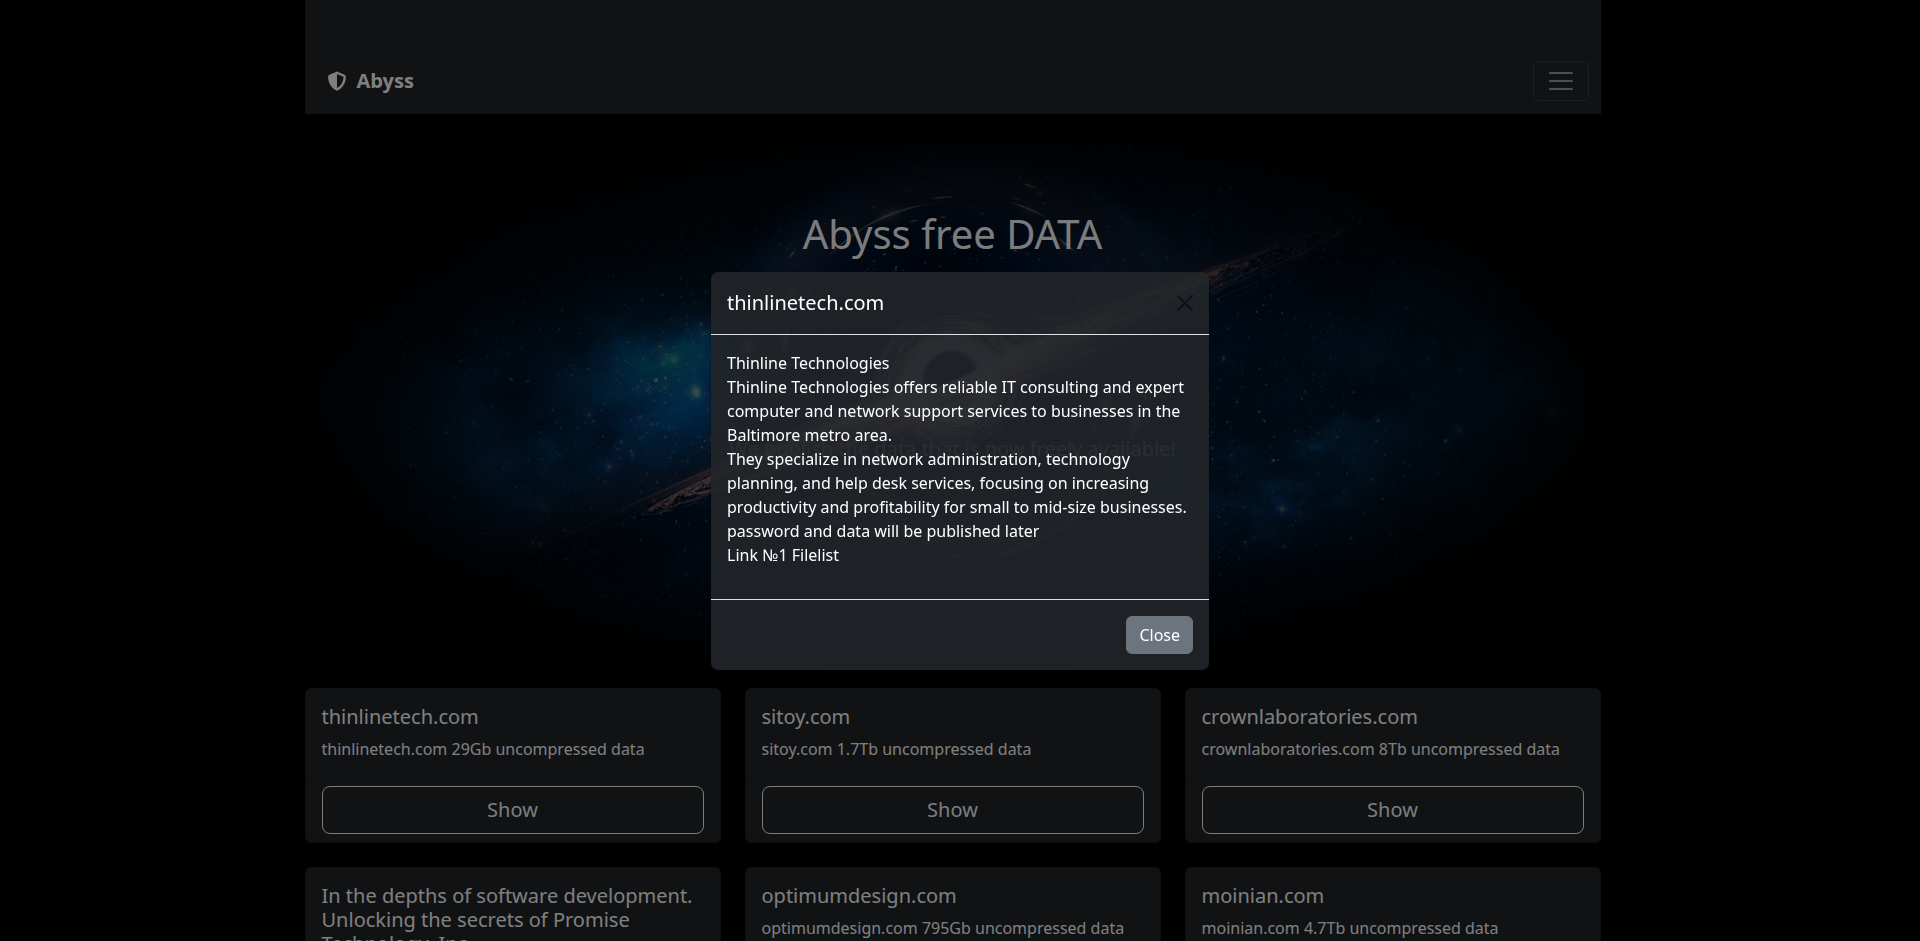Image resolution: width=1920 pixels, height=941 pixels.
Task: Click the Abyss shield logo icon
Action: (337, 81)
